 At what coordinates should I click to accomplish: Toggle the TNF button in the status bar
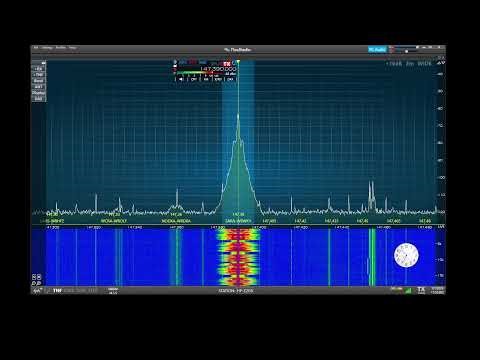[57, 291]
